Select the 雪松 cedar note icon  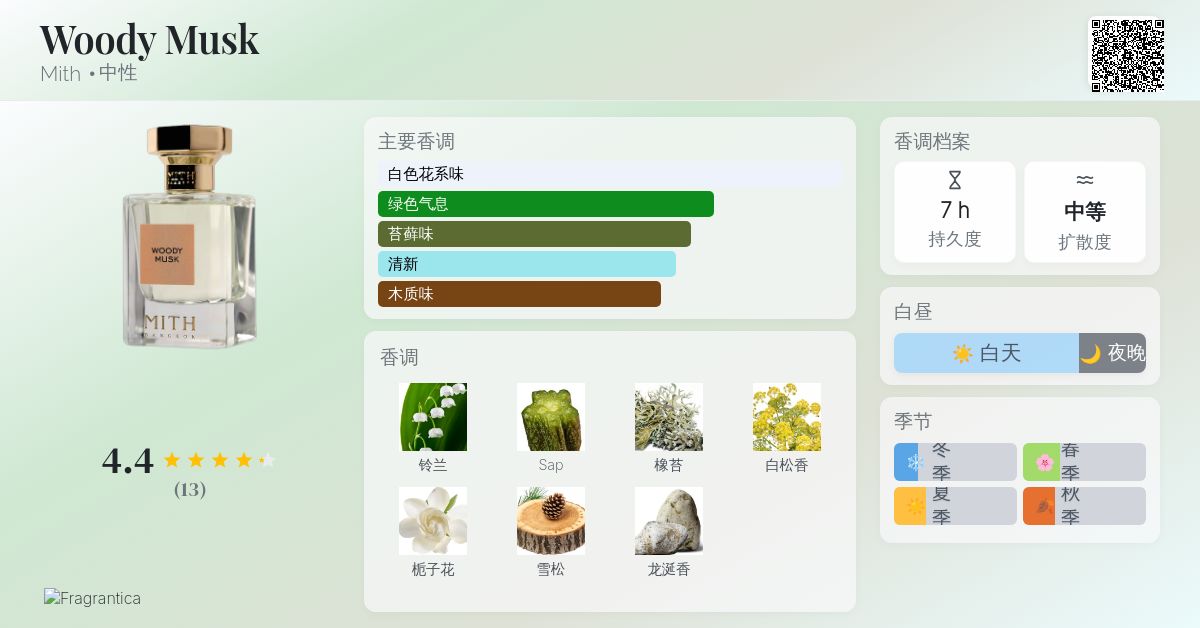point(551,520)
